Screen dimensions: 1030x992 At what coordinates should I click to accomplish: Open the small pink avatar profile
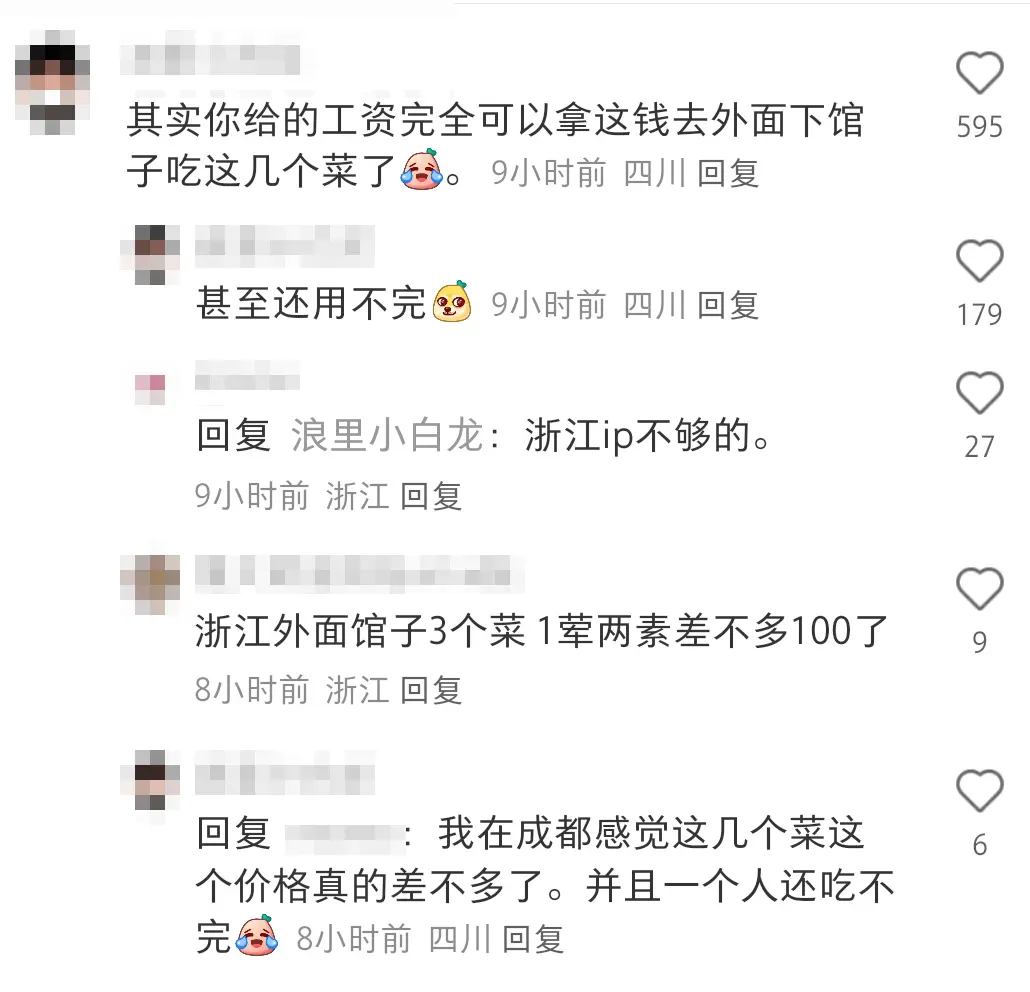click(x=150, y=389)
